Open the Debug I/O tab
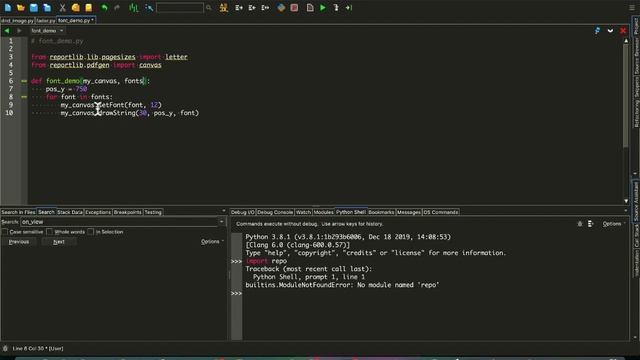 coord(242,212)
